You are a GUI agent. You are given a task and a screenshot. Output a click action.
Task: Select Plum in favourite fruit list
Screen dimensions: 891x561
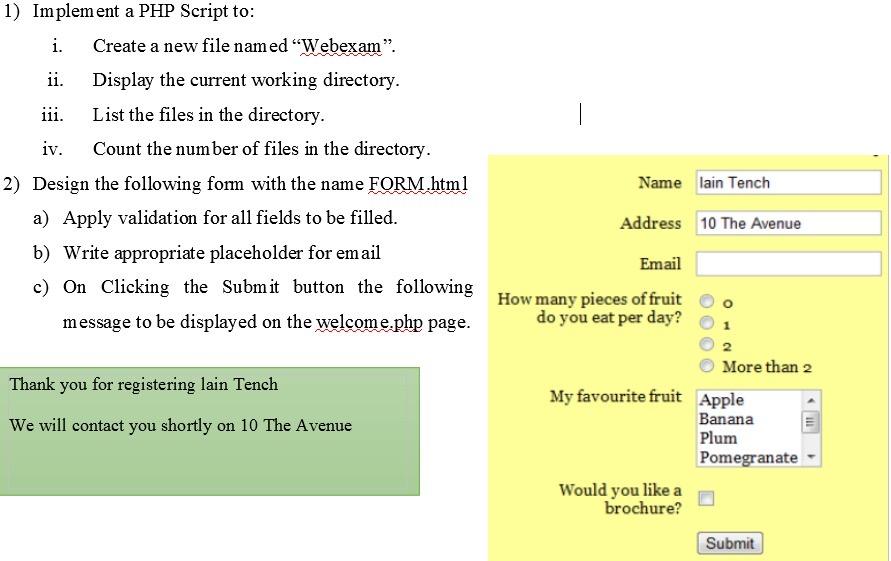pos(718,438)
